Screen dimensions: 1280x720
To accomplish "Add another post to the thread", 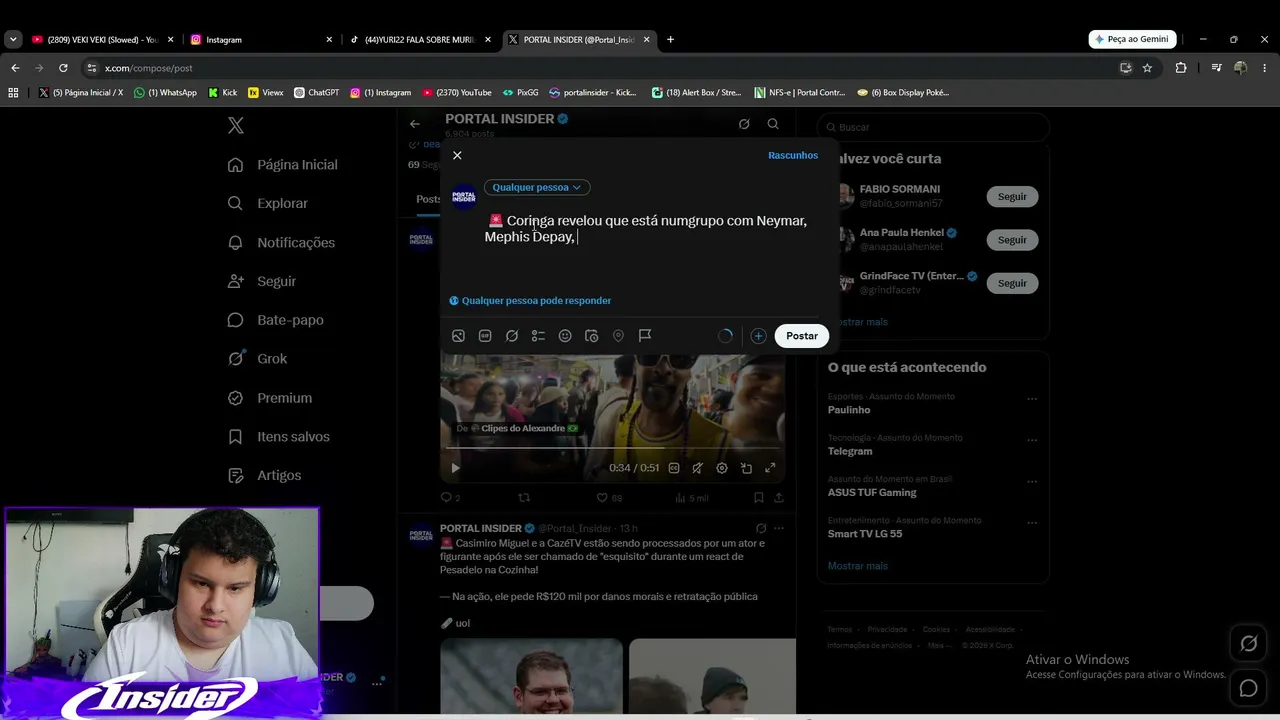I will pyautogui.click(x=759, y=336).
